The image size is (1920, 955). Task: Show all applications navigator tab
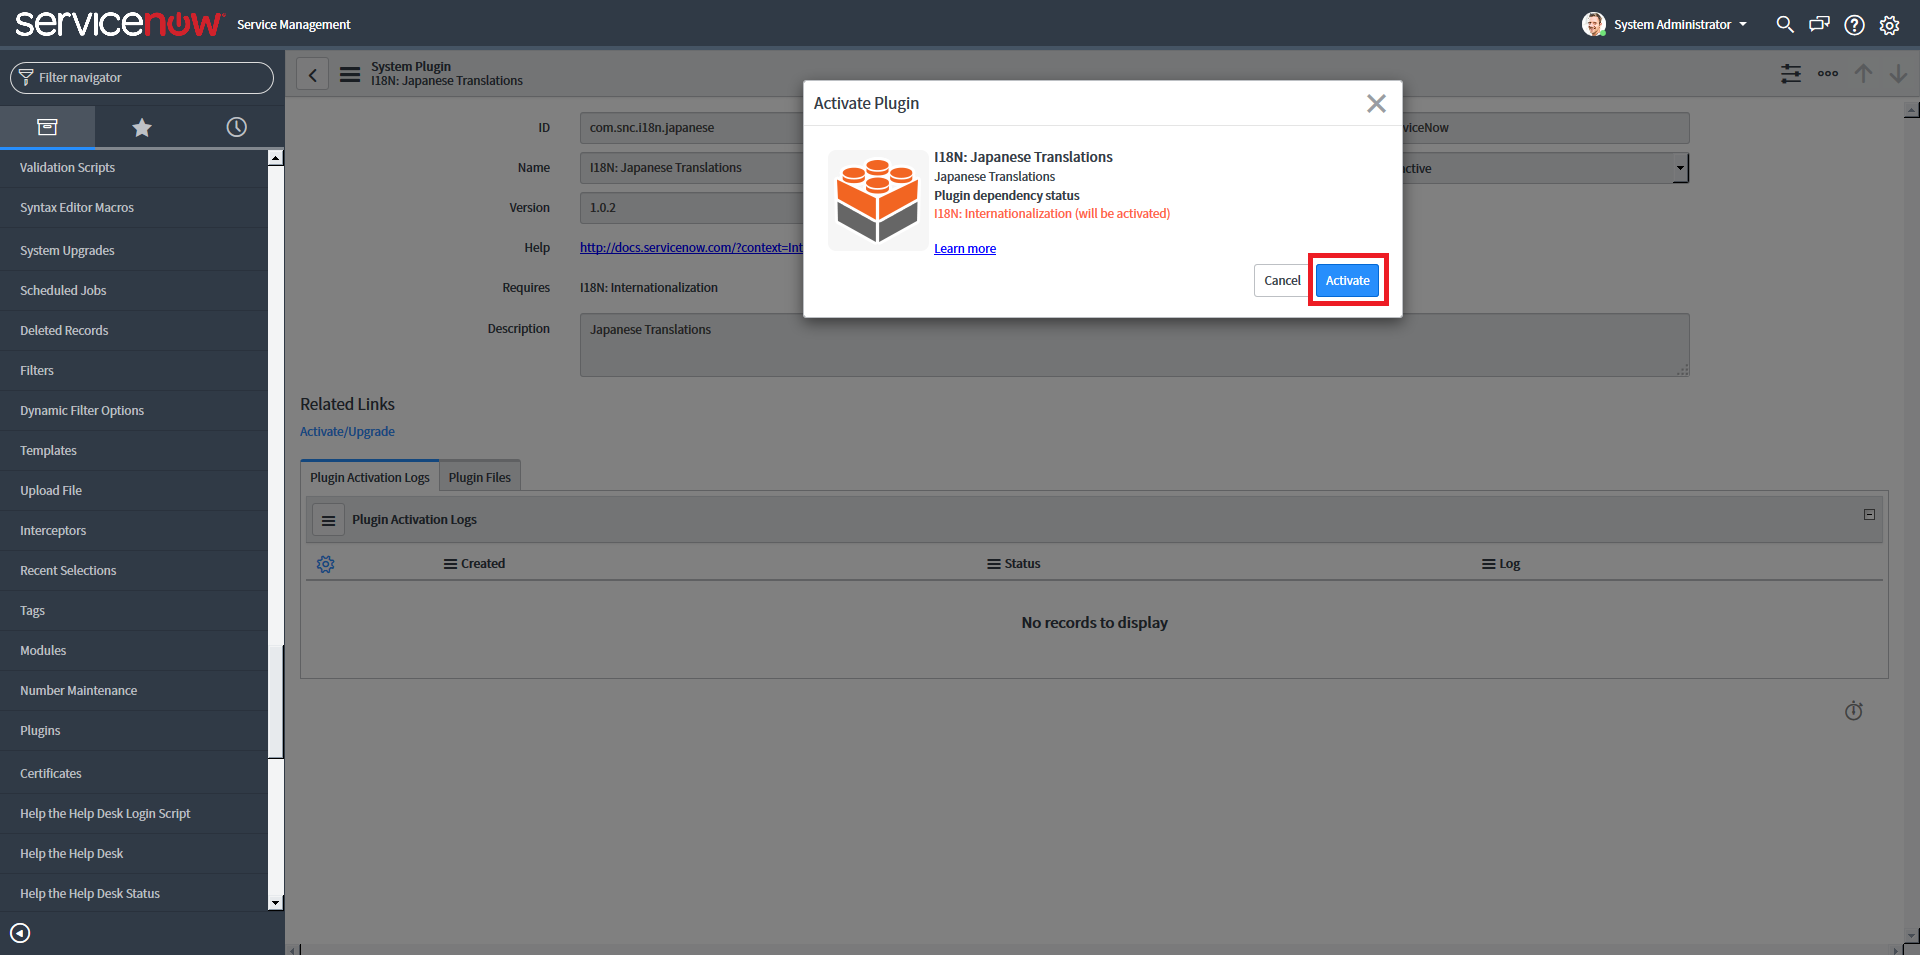[47, 127]
